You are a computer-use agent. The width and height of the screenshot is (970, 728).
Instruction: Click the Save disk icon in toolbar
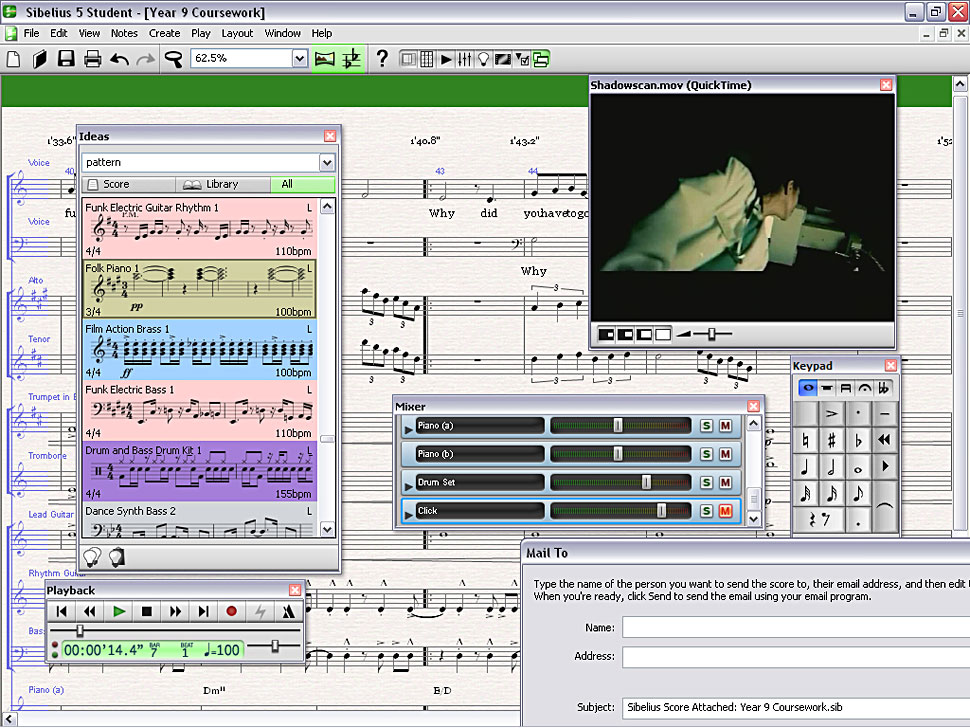[66, 59]
